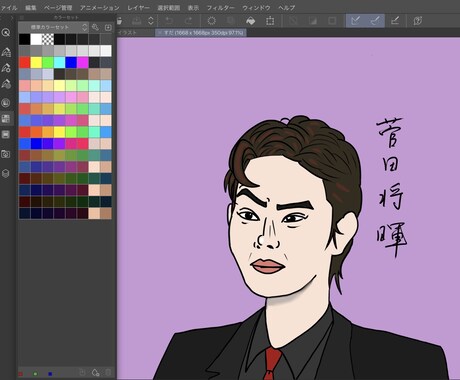Pick the pure red swatch in third row
This screenshot has width=460, height=380.
click(x=24, y=62)
